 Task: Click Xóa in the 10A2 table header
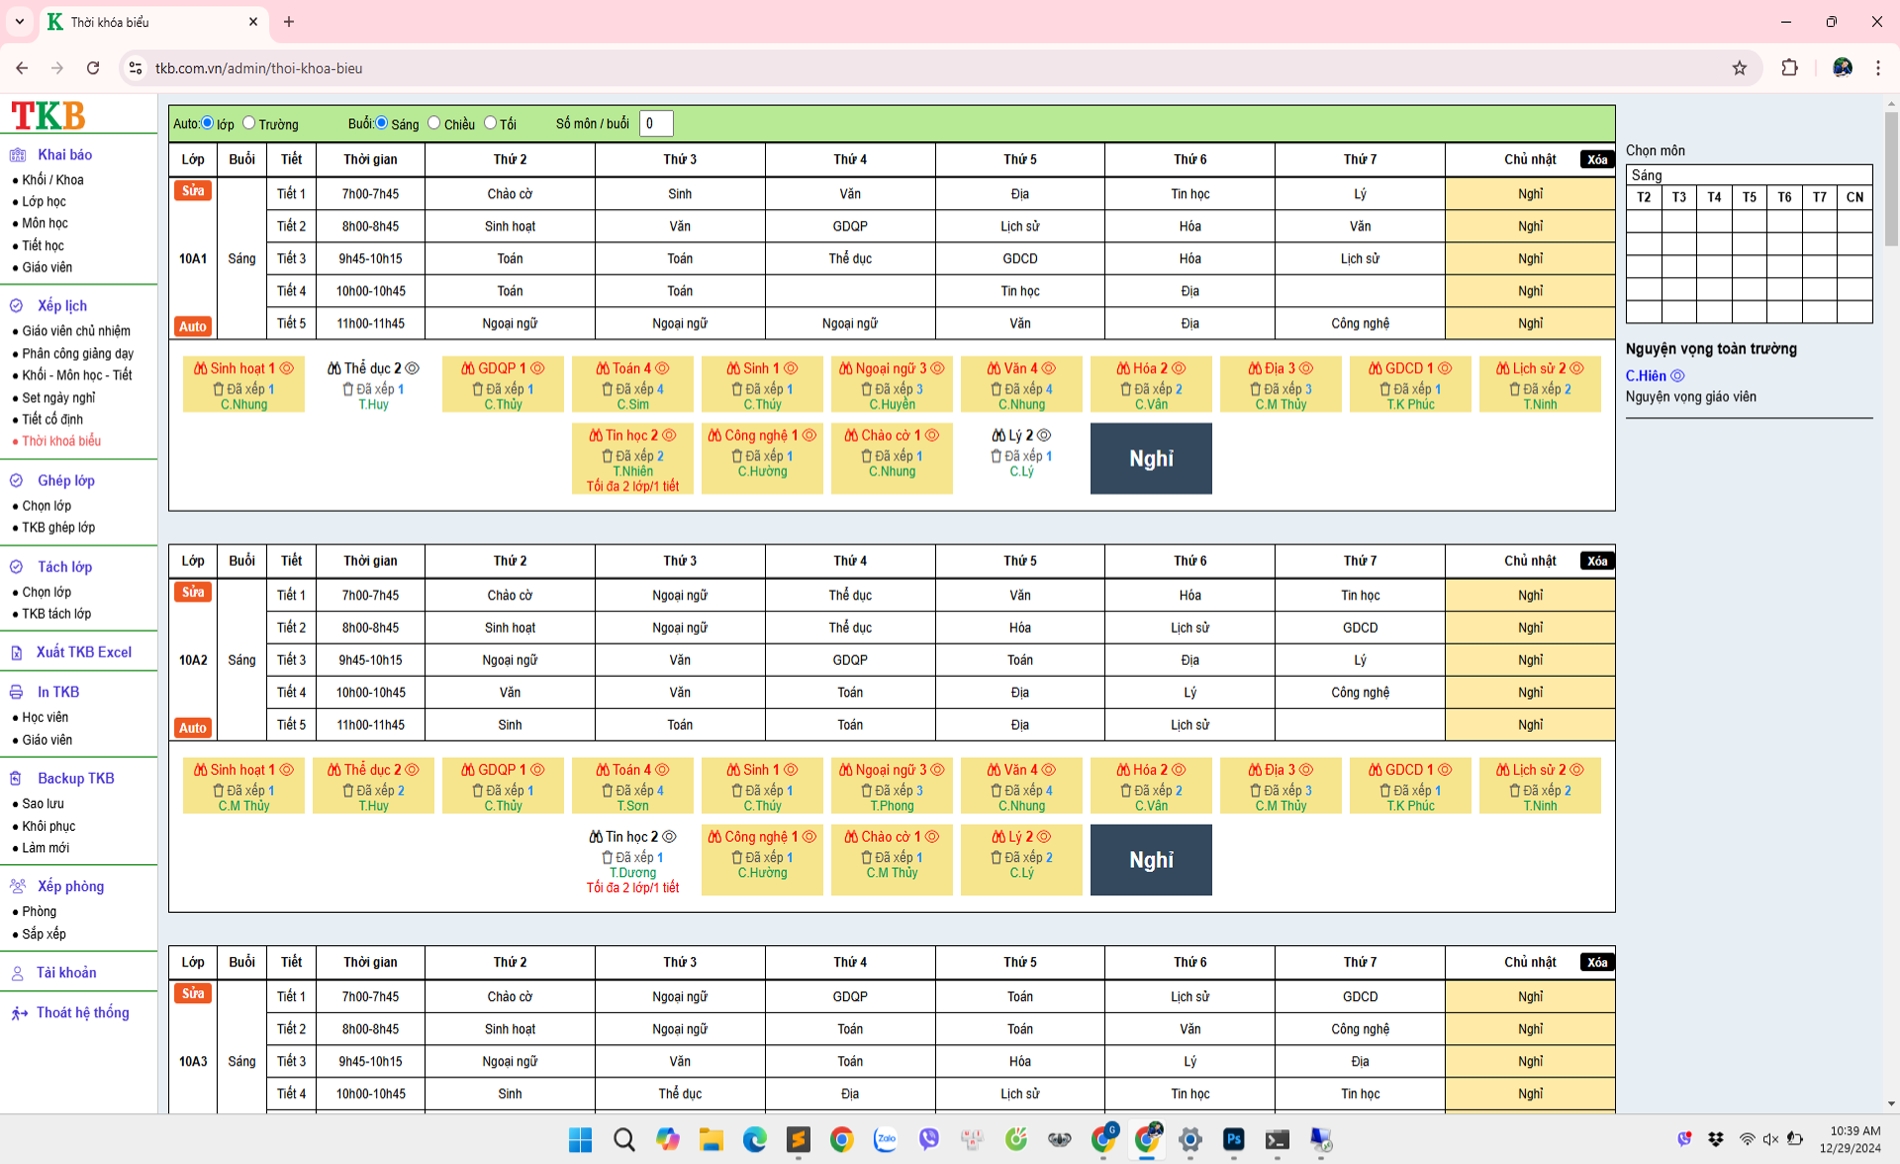(x=1596, y=561)
